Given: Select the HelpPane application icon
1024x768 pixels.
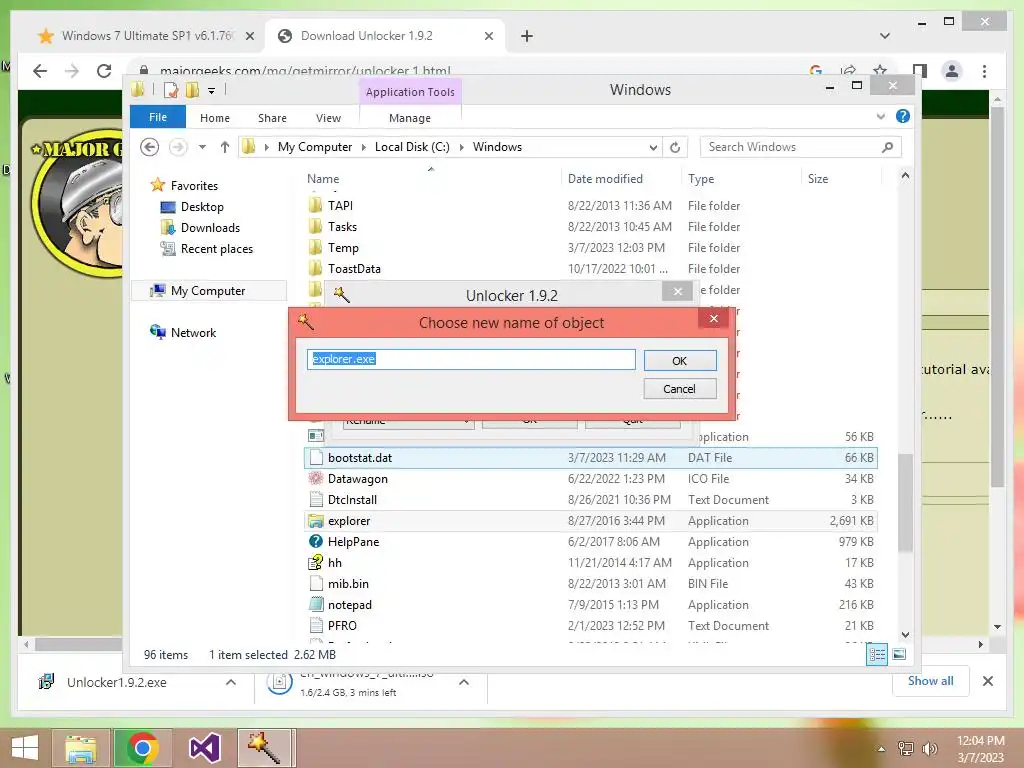Looking at the screenshot, I should click(315, 541).
